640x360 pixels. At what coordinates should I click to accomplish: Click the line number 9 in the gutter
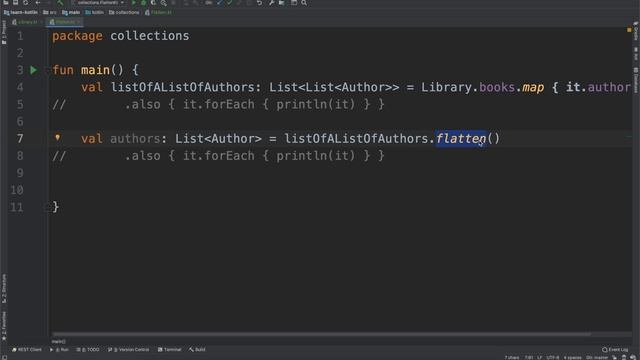point(20,173)
